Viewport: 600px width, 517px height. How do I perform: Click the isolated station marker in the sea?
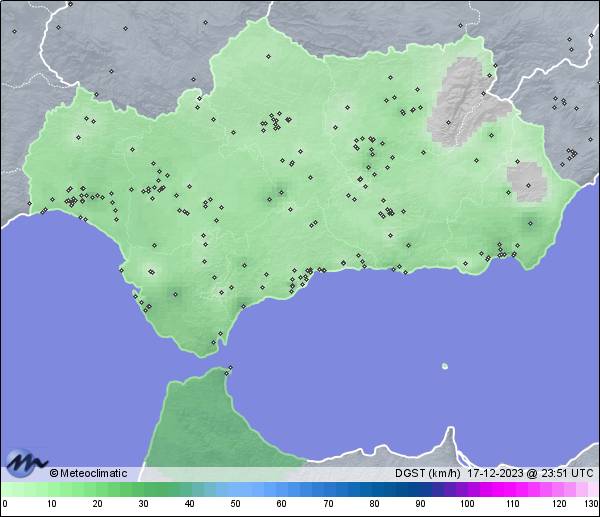(445, 366)
